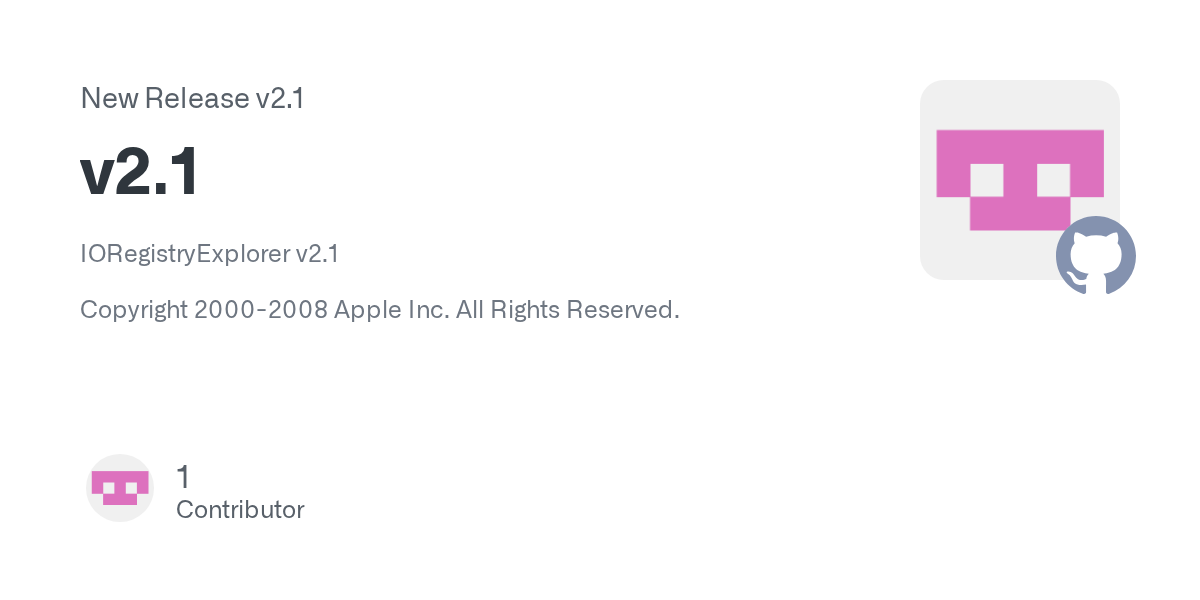The image size is (1200, 600).
Task: Click the contributor count number "1"
Action: click(183, 477)
